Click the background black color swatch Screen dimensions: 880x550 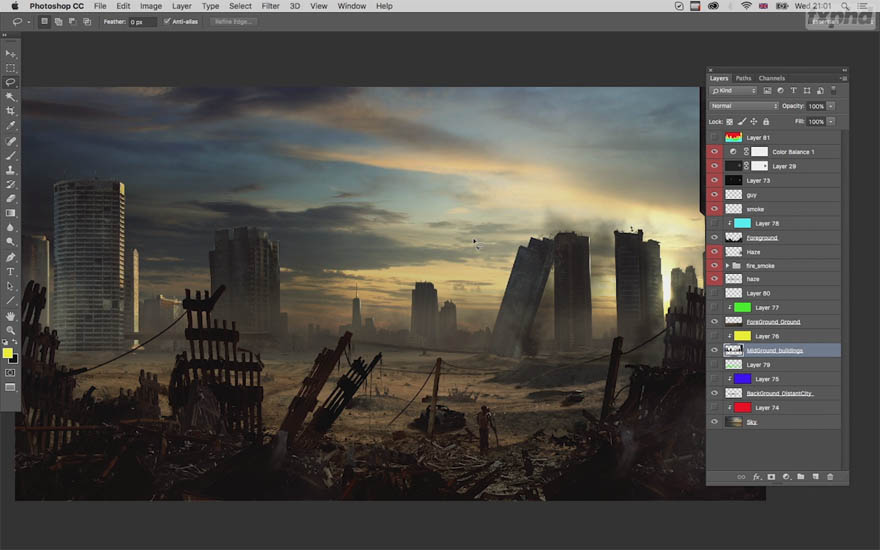14,360
